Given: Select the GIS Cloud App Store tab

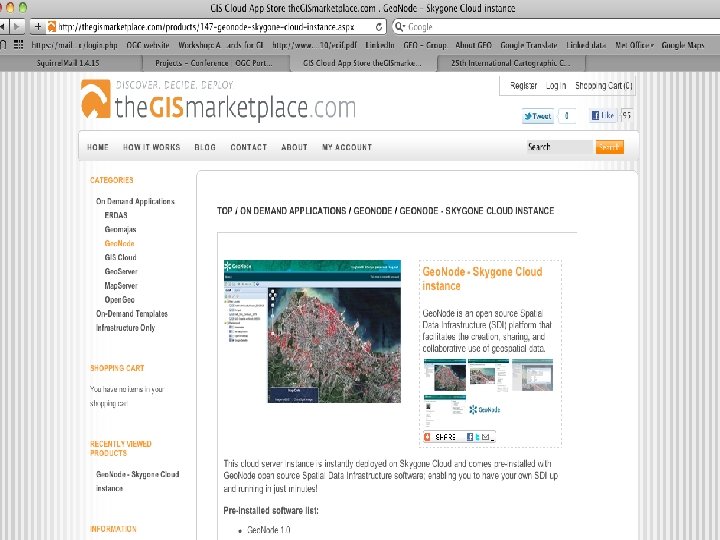Looking at the screenshot, I should click(x=362, y=63).
